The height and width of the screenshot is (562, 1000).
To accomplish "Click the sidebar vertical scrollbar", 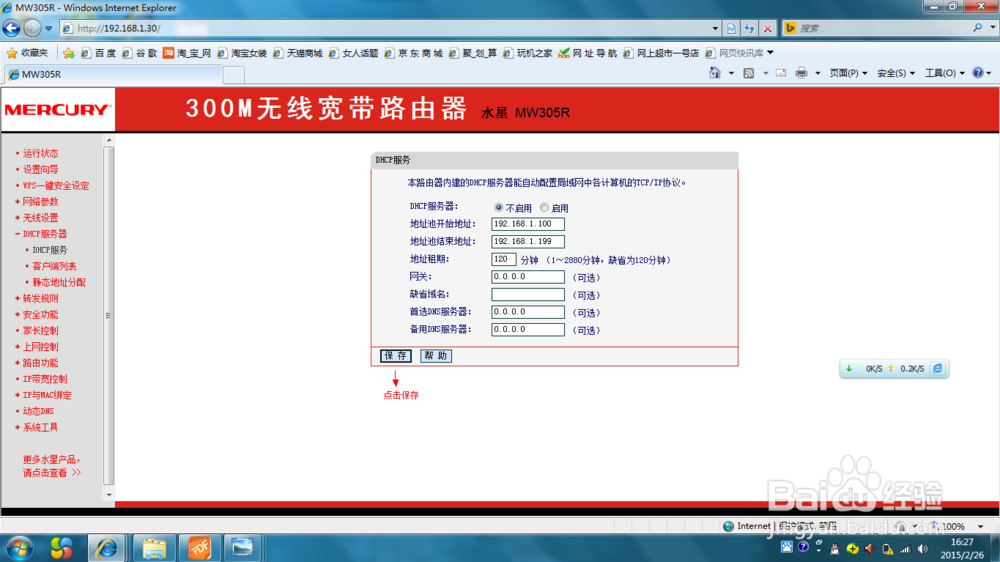I will pyautogui.click(x=108, y=315).
